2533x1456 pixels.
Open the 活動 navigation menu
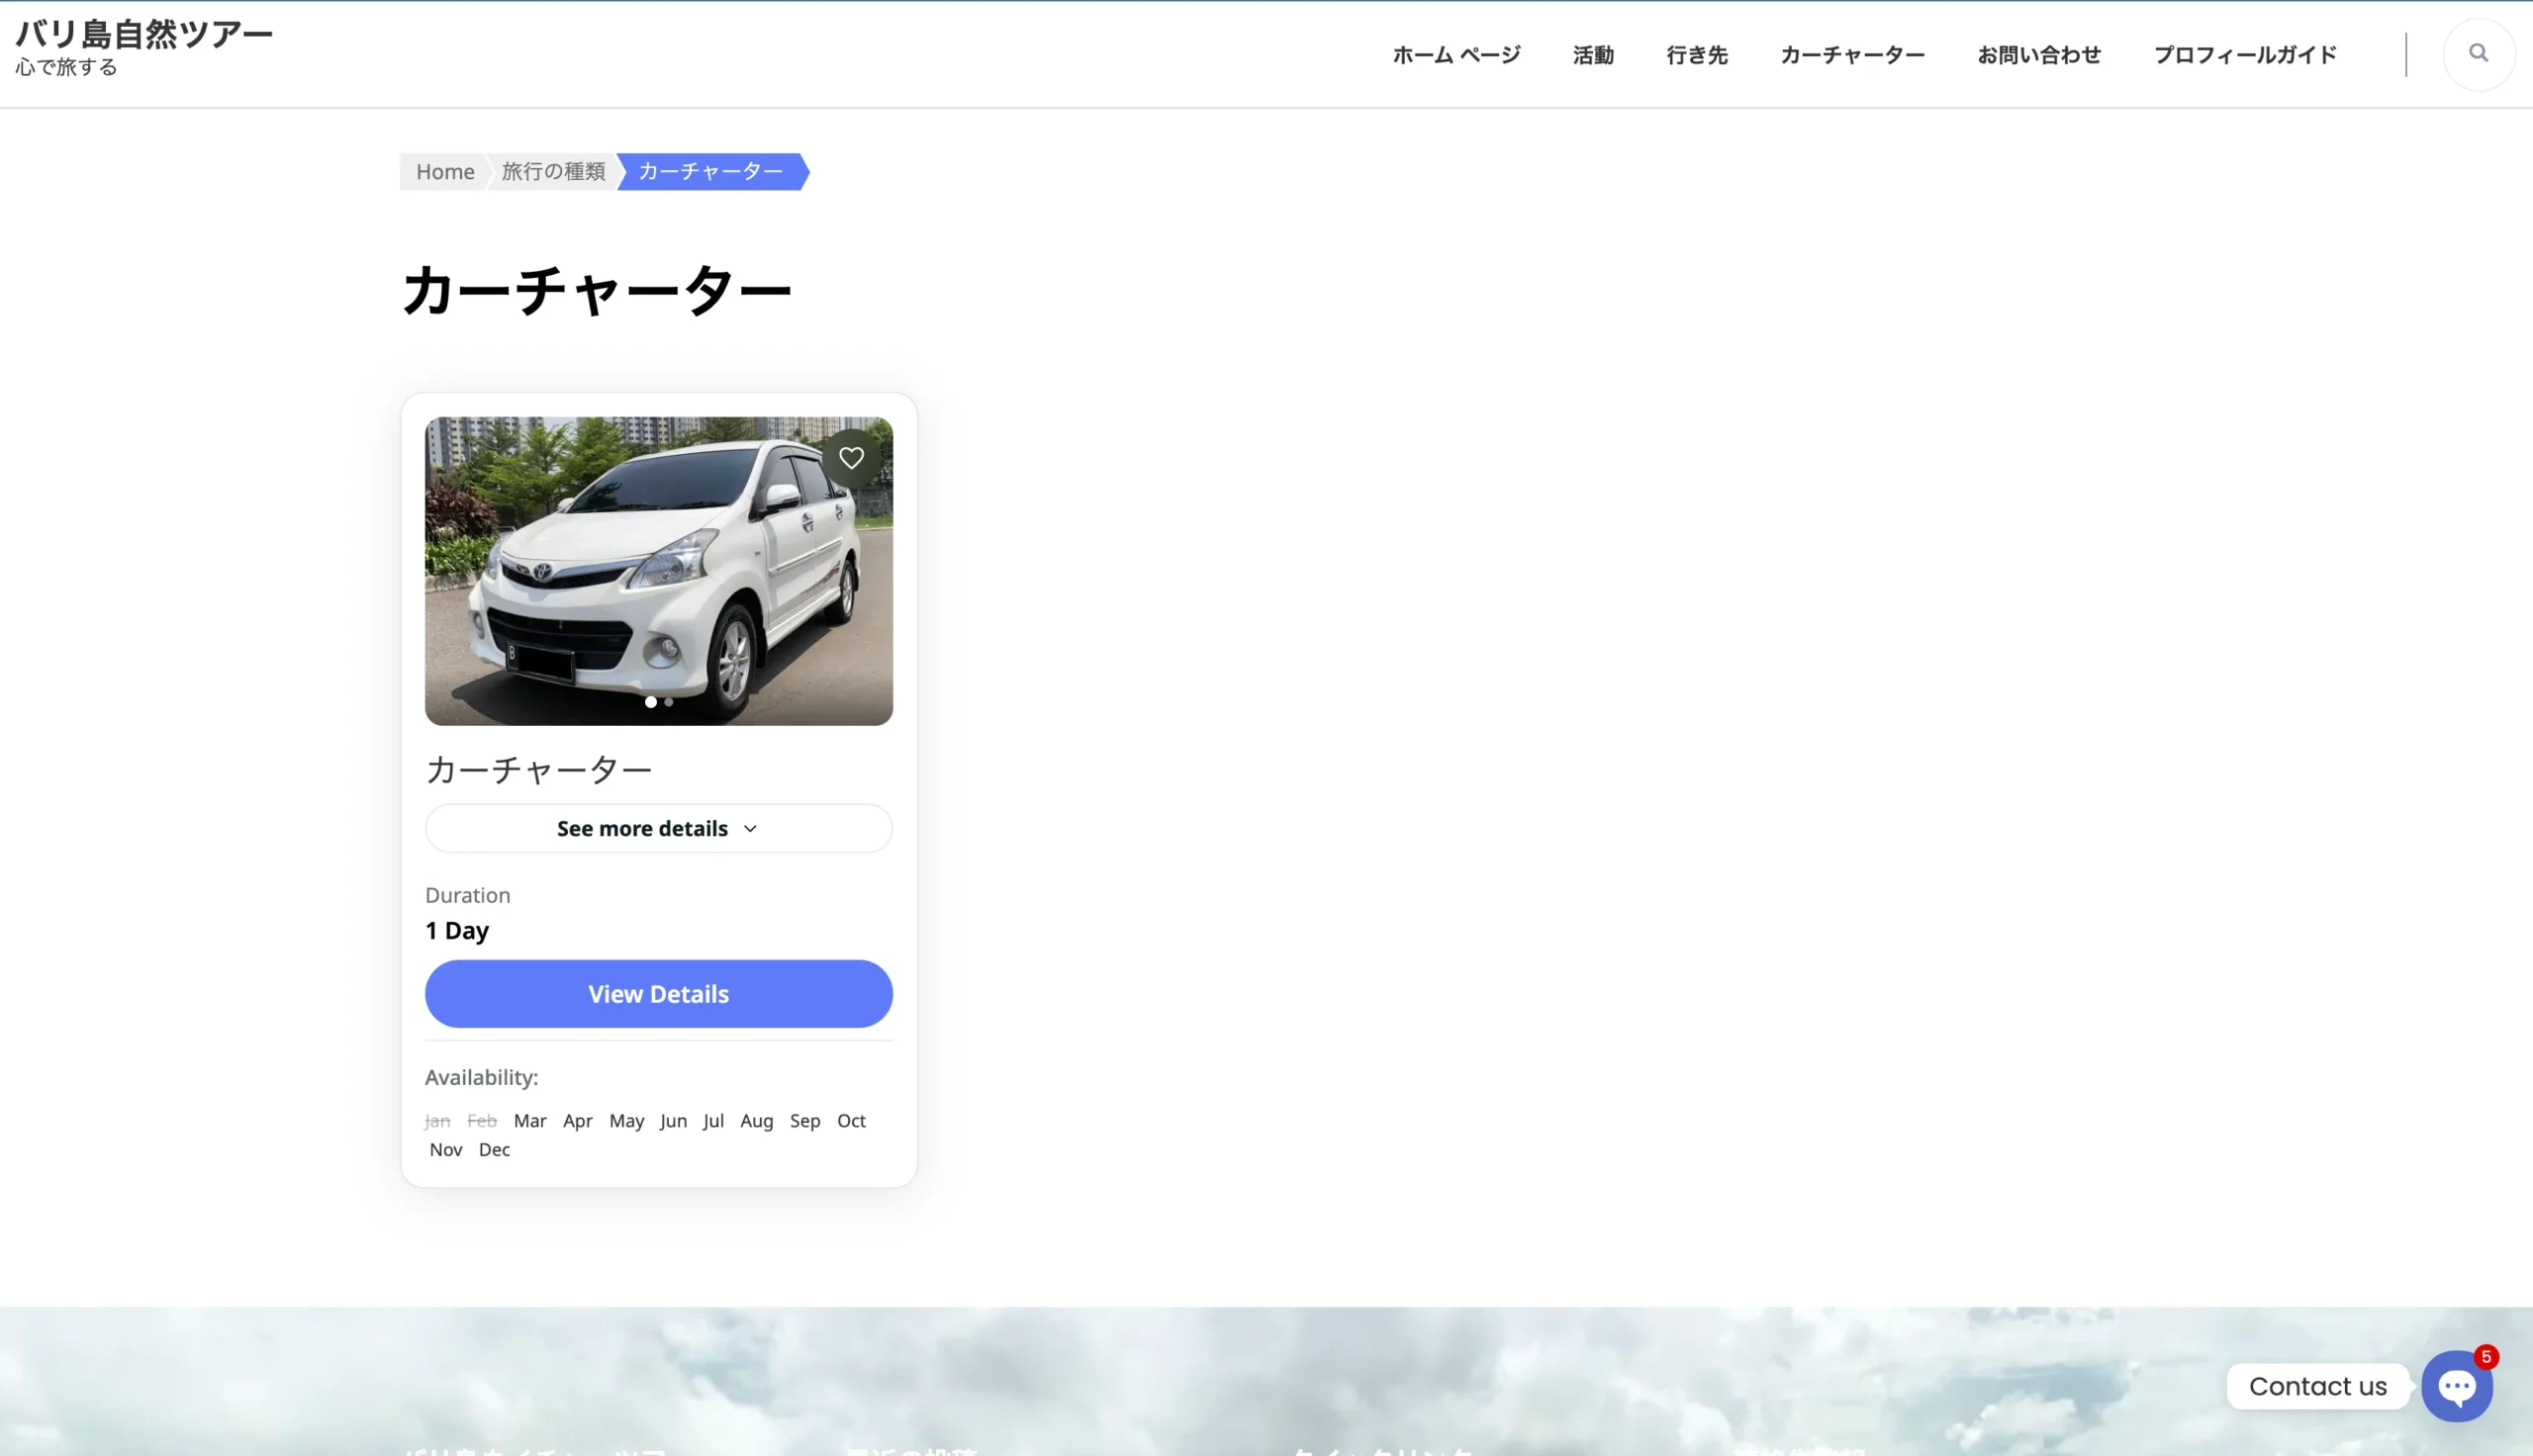[1592, 55]
